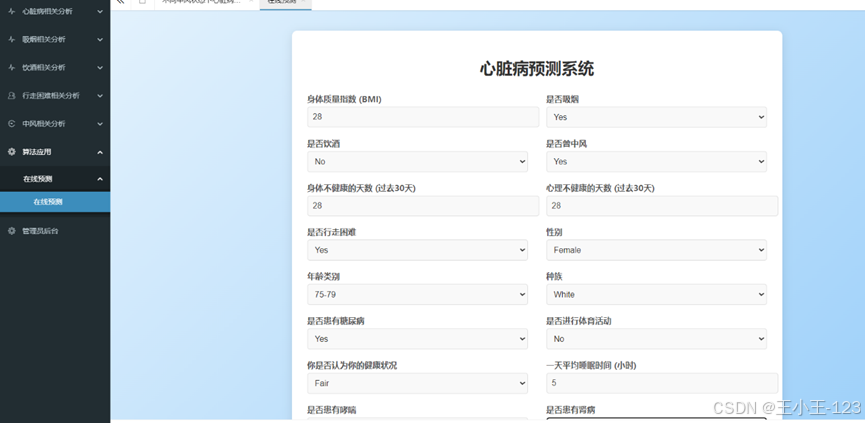The width and height of the screenshot is (865, 423).
Task: Click the 心脏病相关分析 pulse icon
Action: (x=12, y=11)
